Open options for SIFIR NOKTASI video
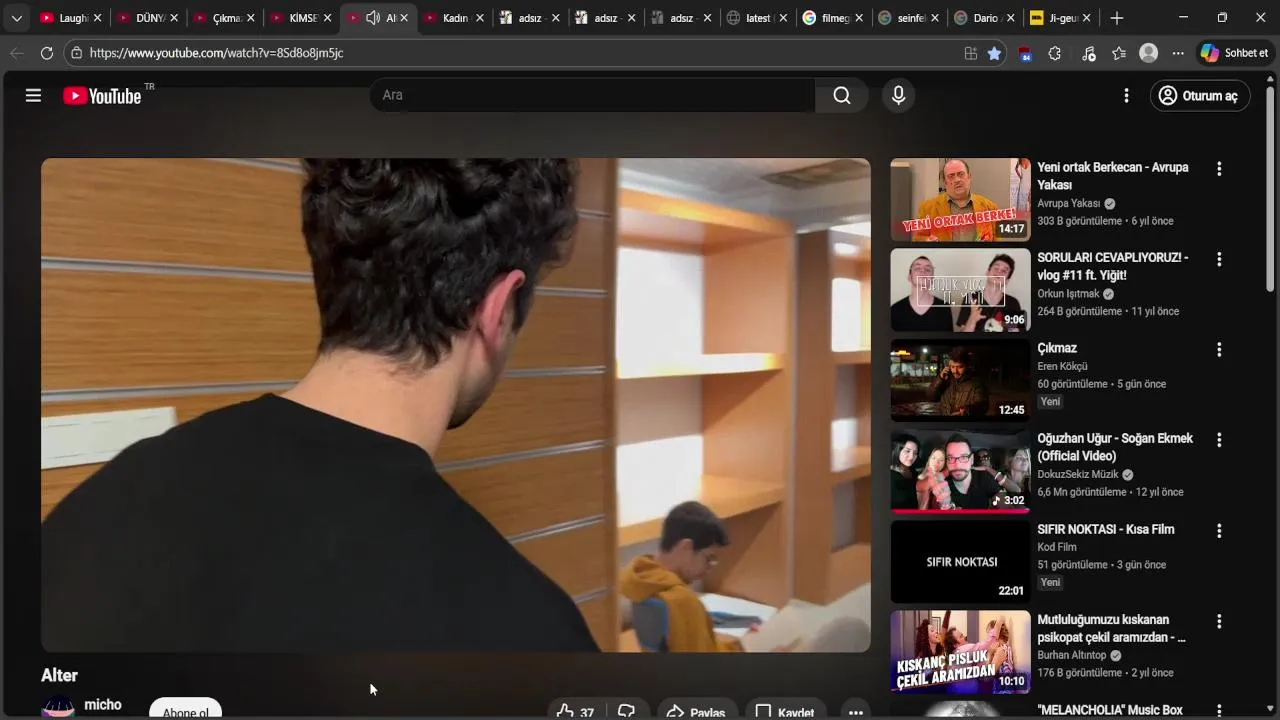This screenshot has height=720, width=1280. (1219, 531)
